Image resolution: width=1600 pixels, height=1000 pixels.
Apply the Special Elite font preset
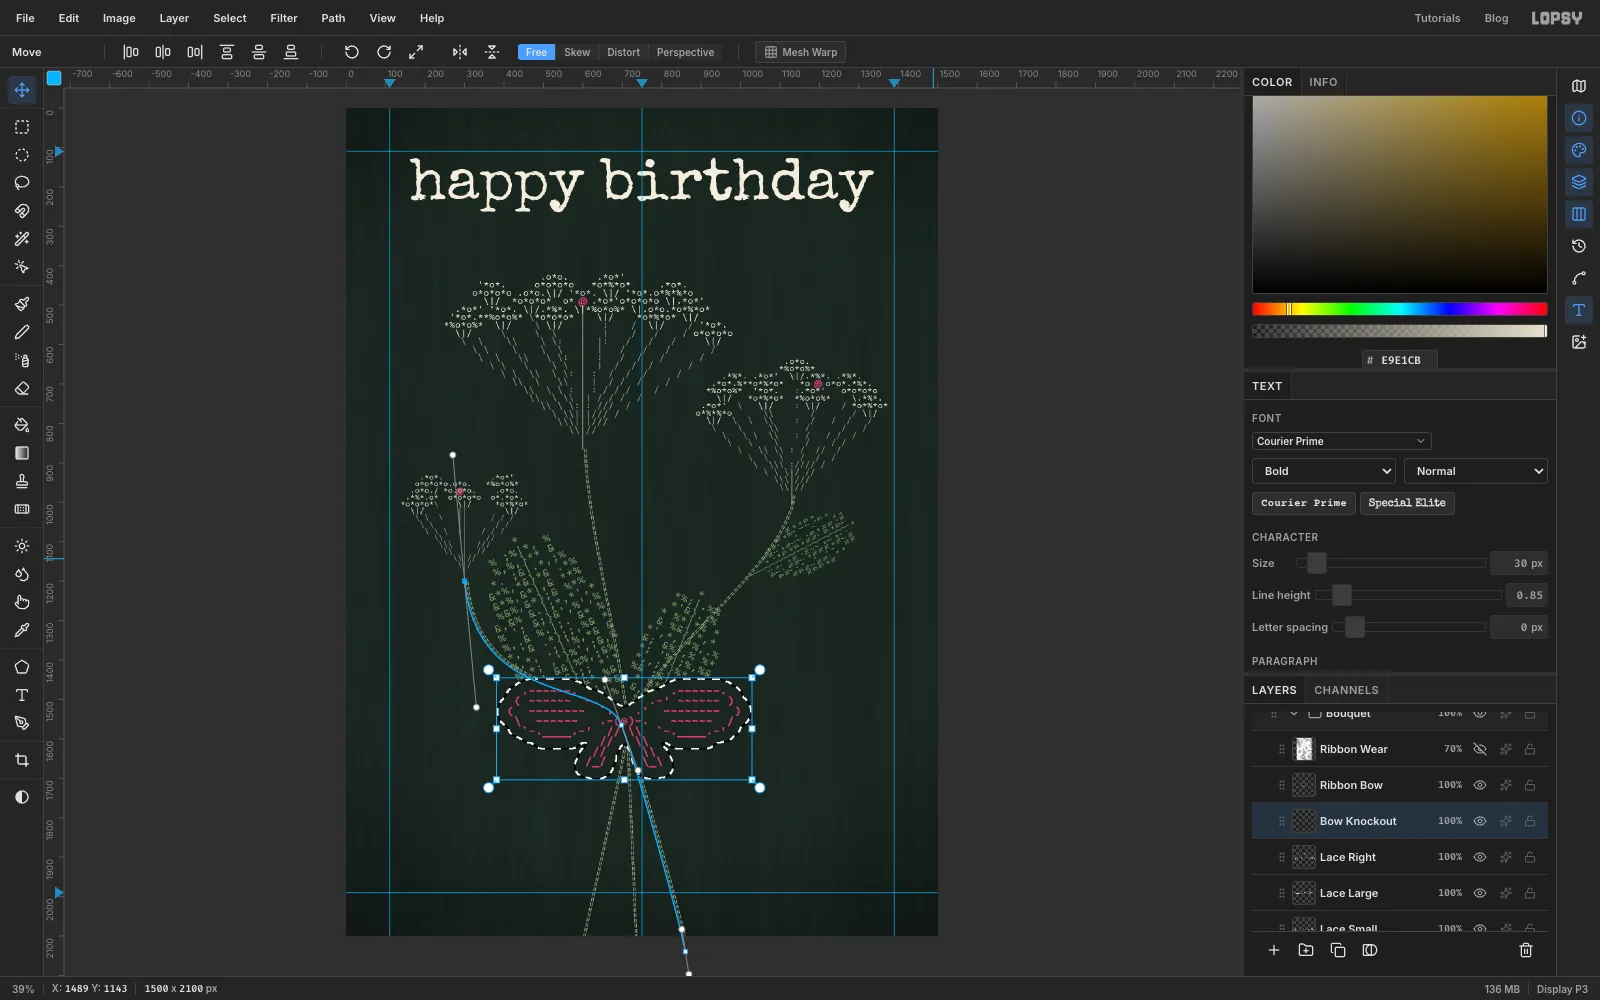[x=1407, y=503]
